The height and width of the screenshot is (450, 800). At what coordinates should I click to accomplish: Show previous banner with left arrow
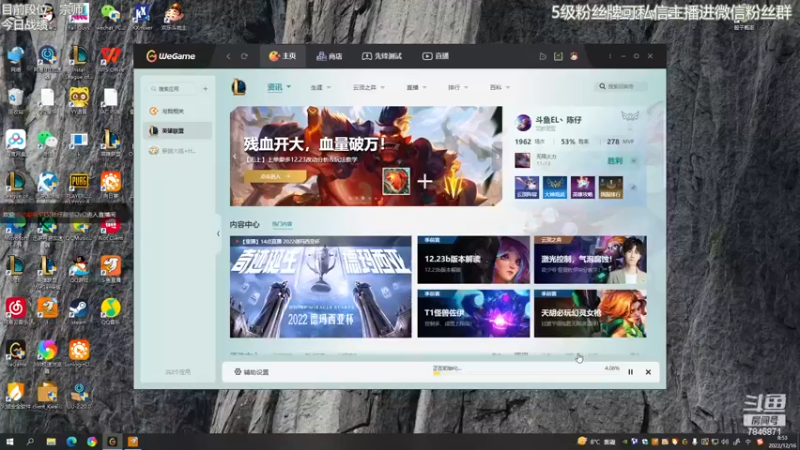pos(235,157)
